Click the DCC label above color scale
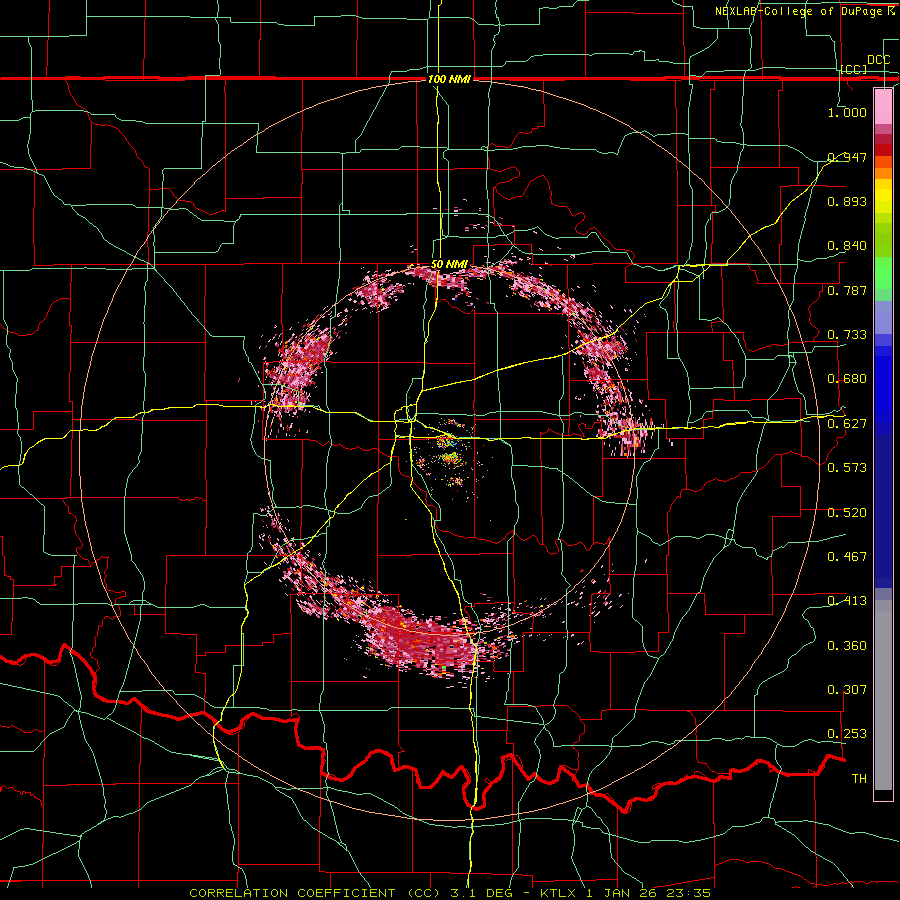The height and width of the screenshot is (900, 900). (878, 60)
